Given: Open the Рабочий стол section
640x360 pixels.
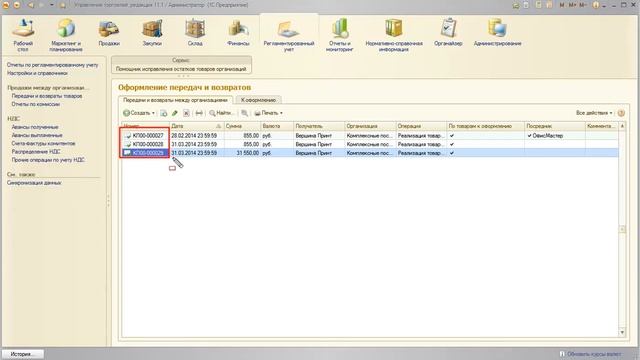Looking at the screenshot, I should (23, 36).
